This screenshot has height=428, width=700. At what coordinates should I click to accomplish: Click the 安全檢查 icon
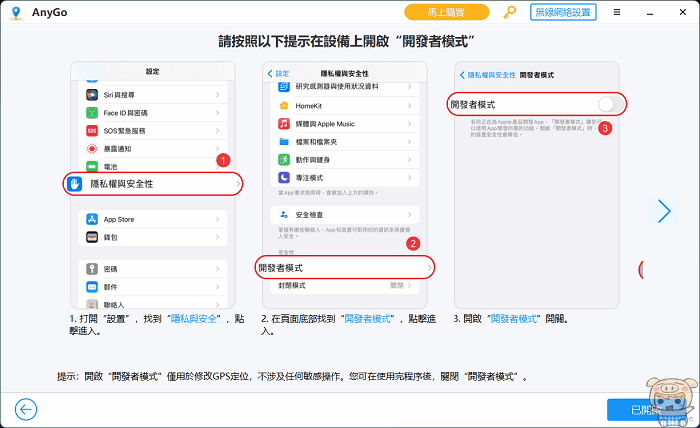click(284, 215)
